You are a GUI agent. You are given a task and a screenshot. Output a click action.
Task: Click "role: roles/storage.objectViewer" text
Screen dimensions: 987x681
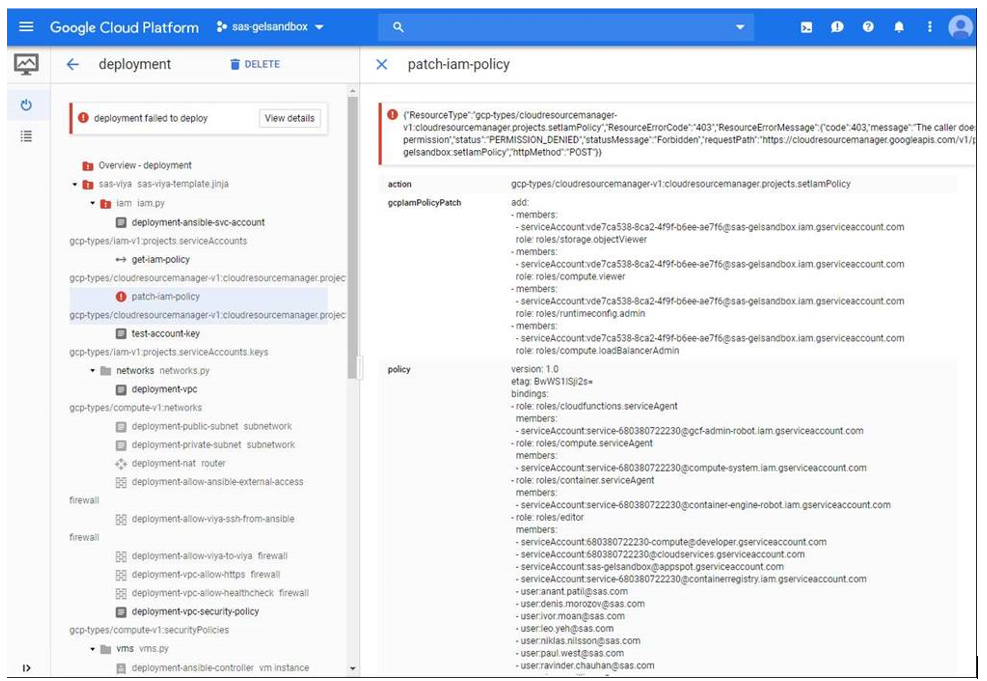(581, 239)
